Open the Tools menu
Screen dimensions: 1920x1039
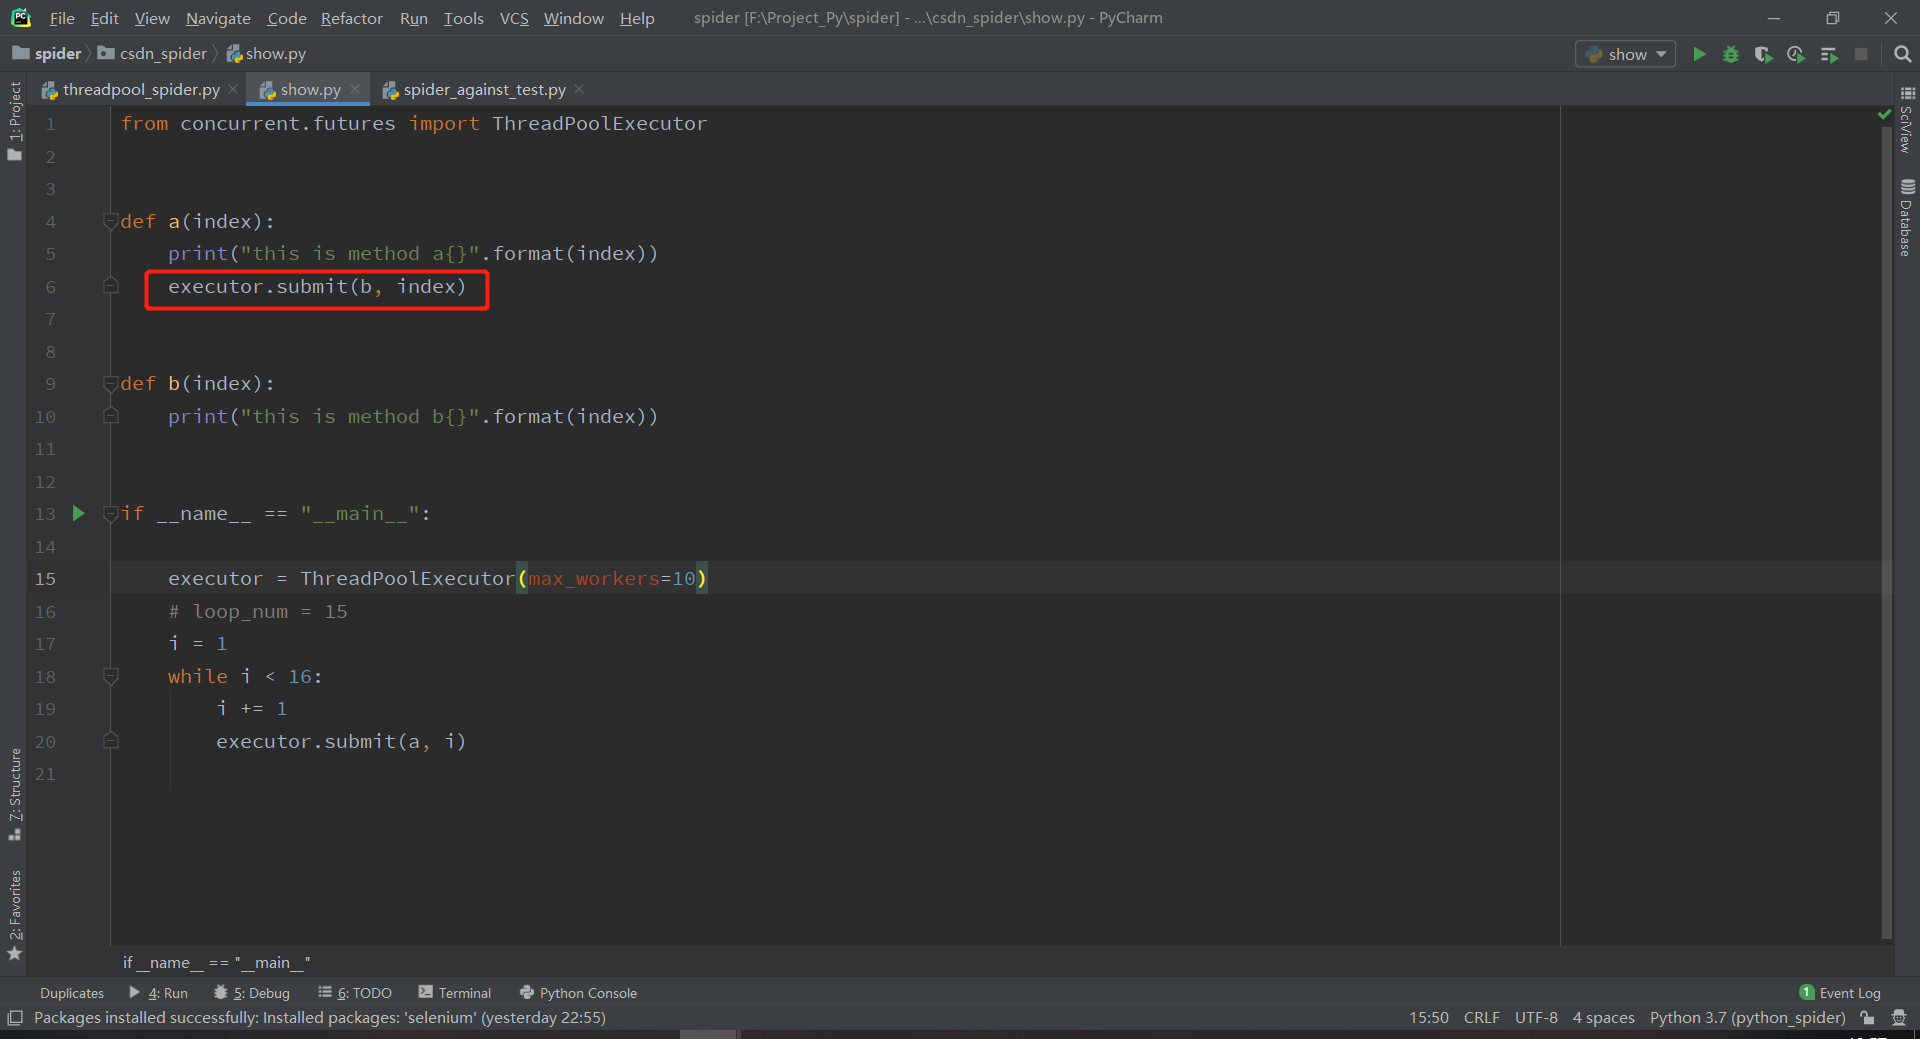(463, 18)
